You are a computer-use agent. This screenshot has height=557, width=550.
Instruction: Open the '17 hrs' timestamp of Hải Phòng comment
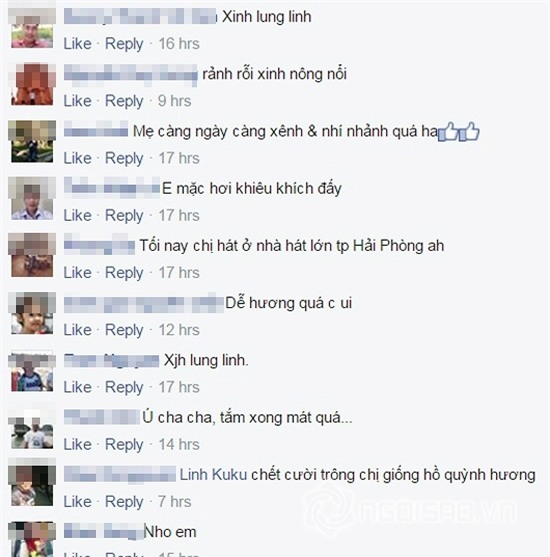click(179, 272)
